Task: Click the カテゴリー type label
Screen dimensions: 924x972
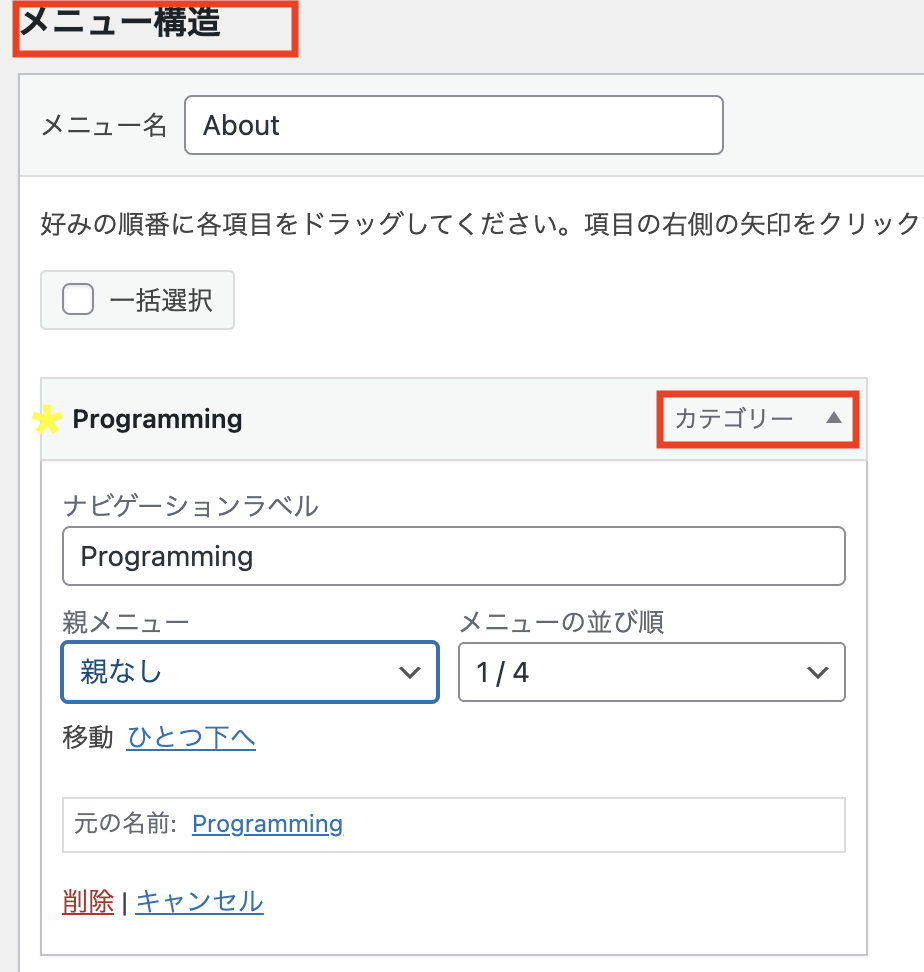Action: tap(733, 419)
